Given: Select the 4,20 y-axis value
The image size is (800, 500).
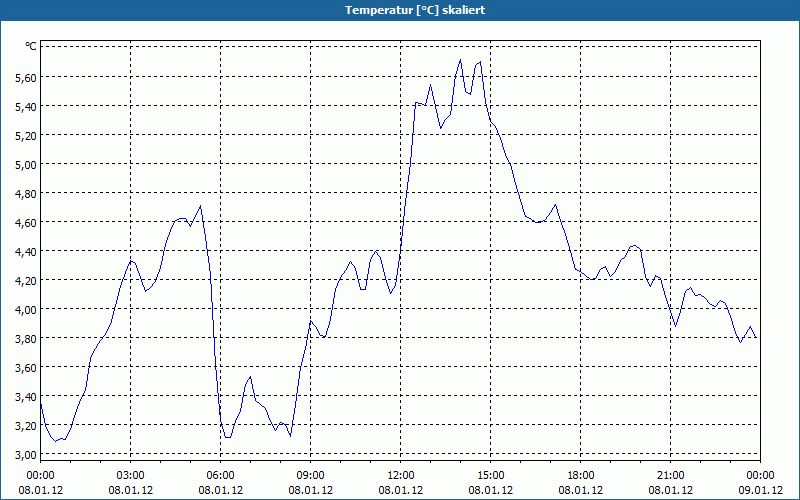Looking at the screenshot, I should pyautogui.click(x=26, y=280).
